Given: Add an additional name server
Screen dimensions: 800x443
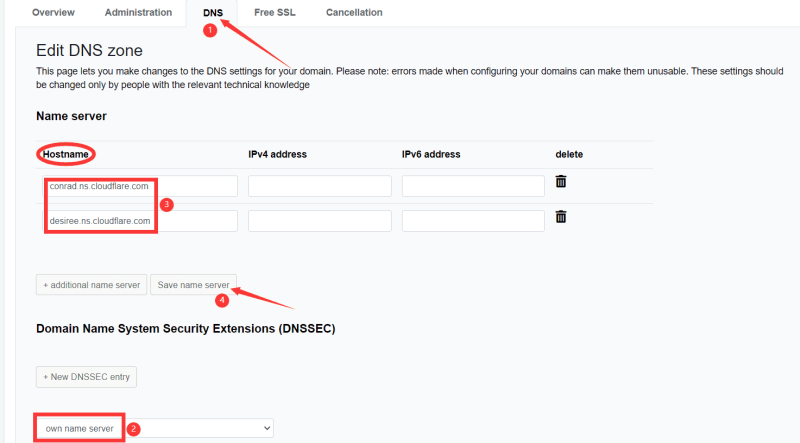Looking at the screenshot, I should pos(91,285).
